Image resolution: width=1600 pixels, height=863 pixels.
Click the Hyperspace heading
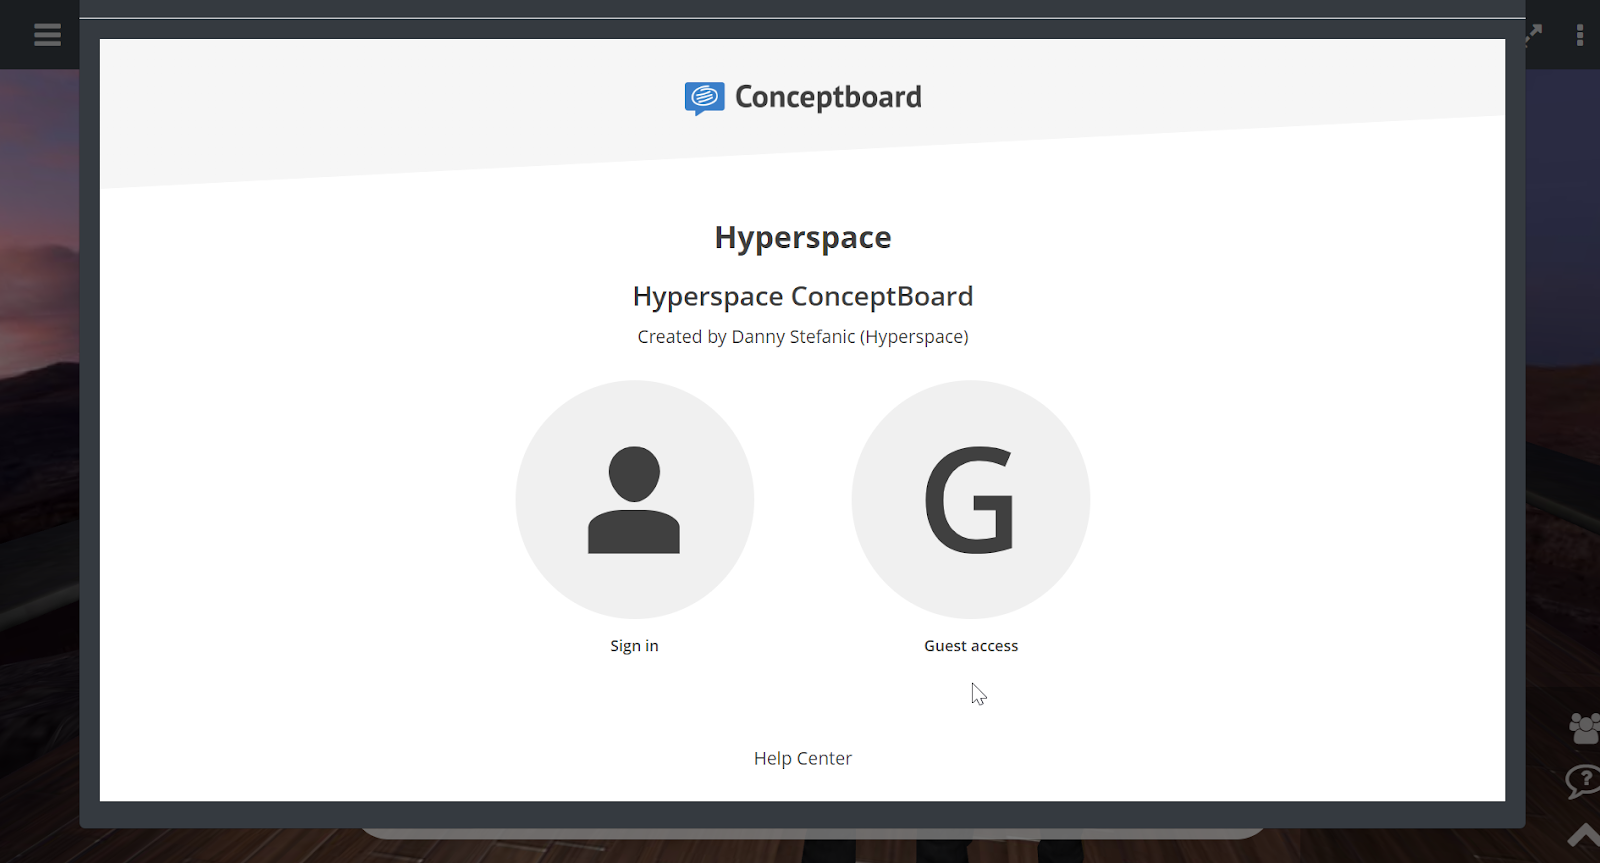(x=803, y=238)
